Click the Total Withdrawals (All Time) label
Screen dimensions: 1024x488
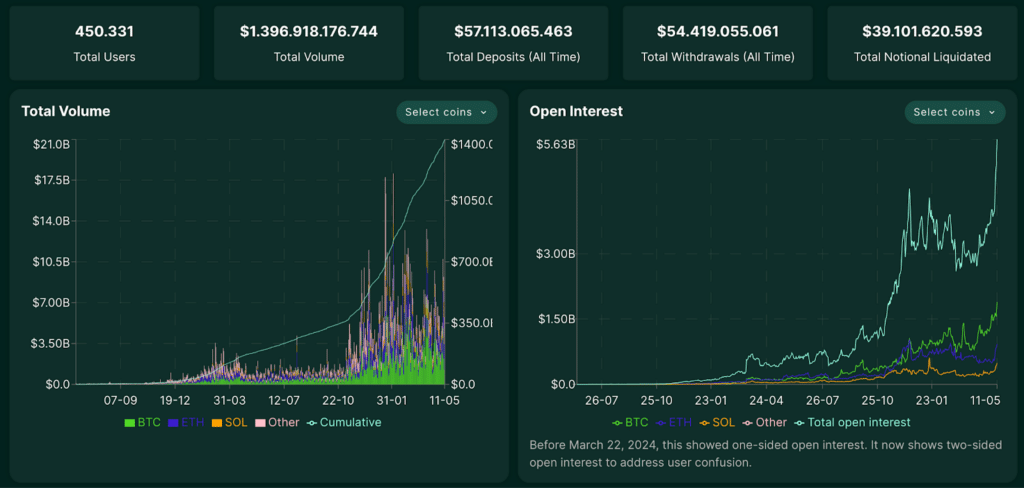[x=718, y=57]
